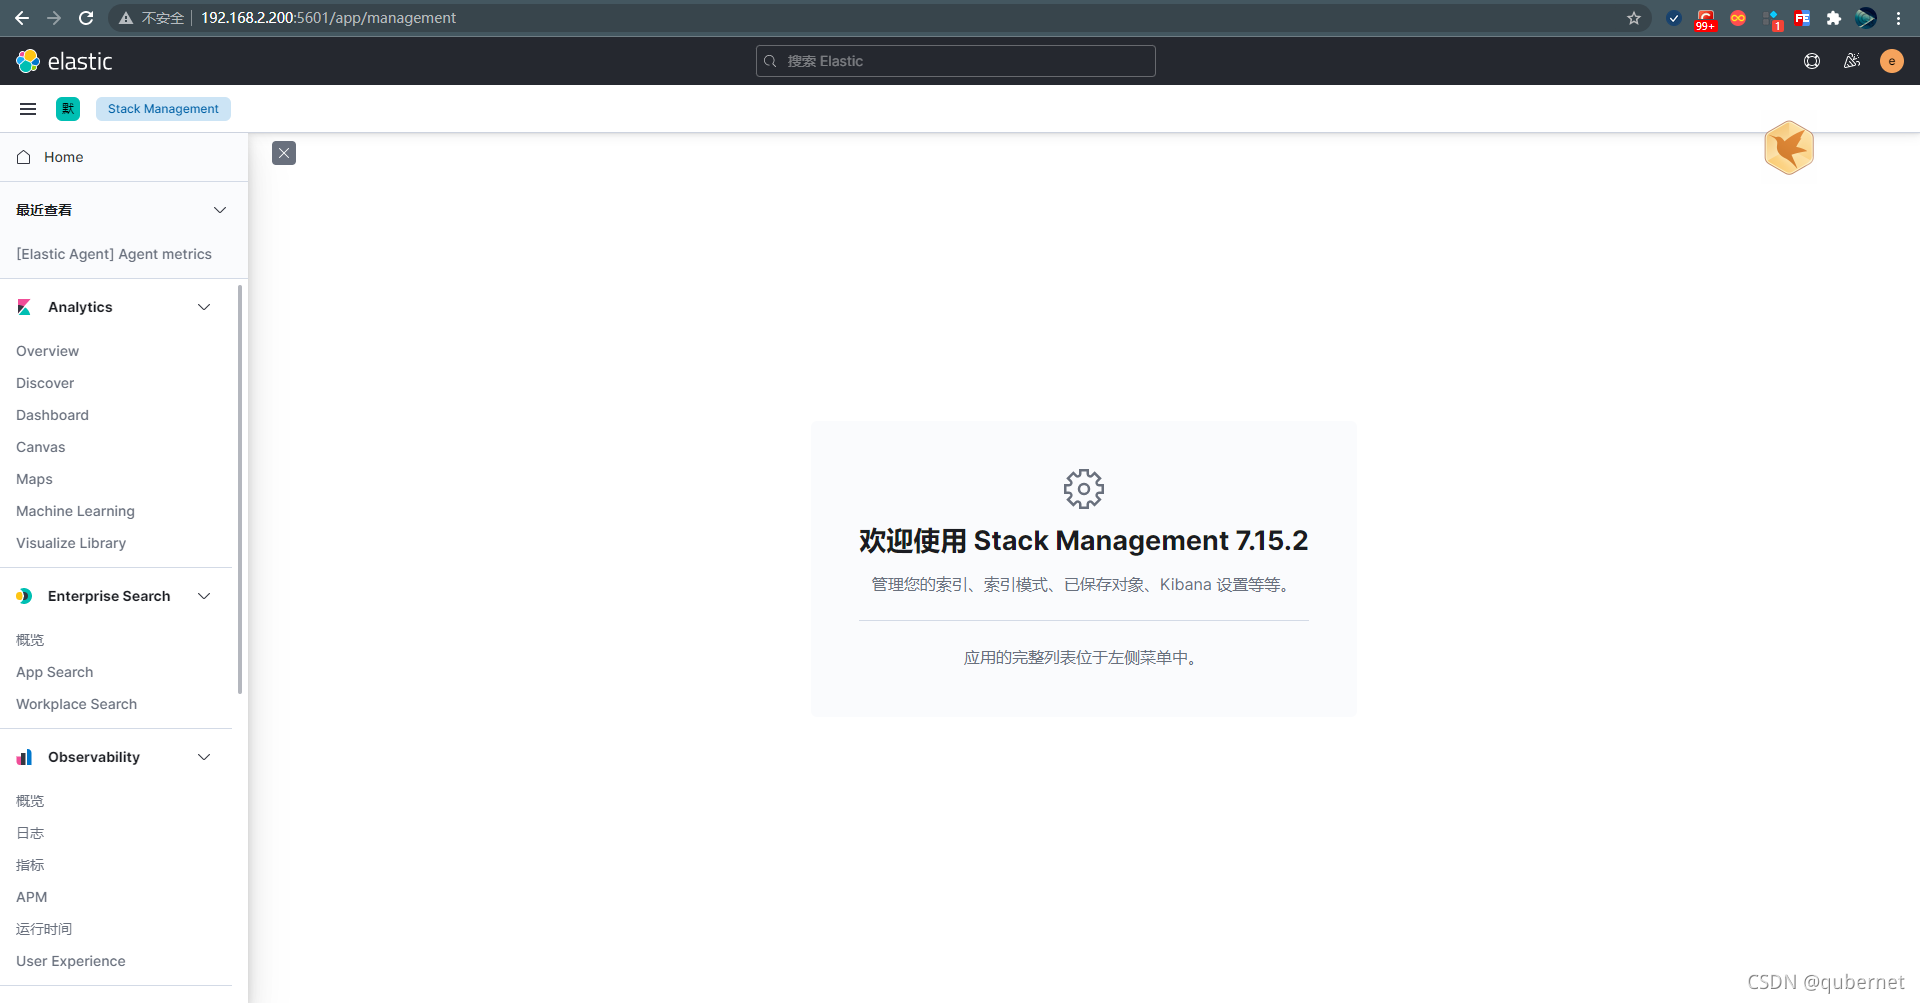
Task: Open the user avatar menu
Action: (1892, 61)
